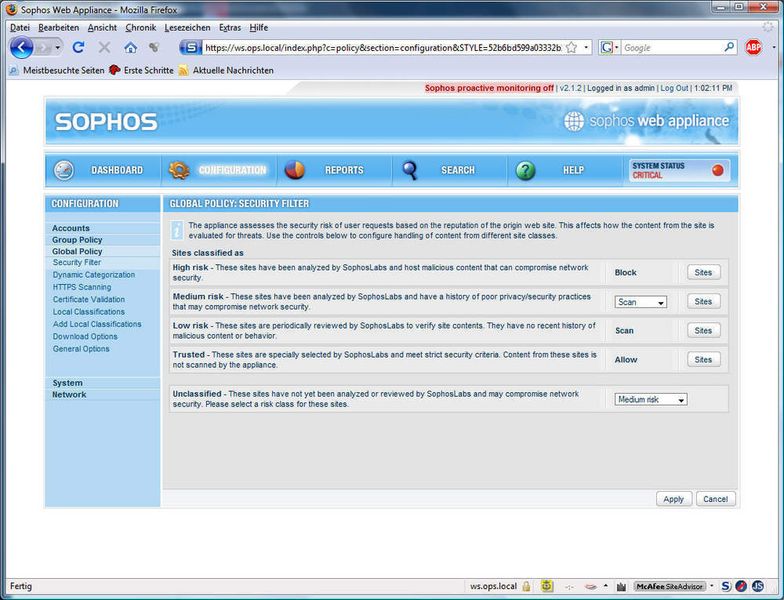784x600 pixels.
Task: Click the Search magnifying glass nav icon
Action: click(410, 170)
